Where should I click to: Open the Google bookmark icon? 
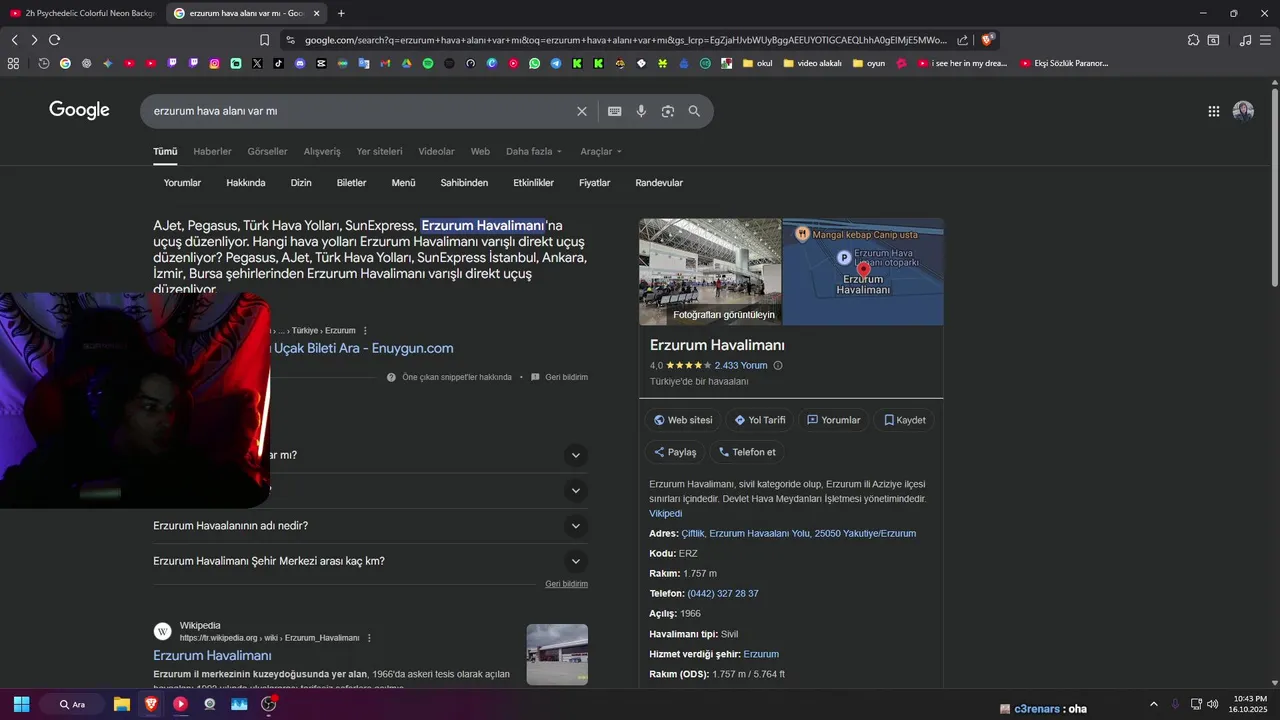coord(65,63)
